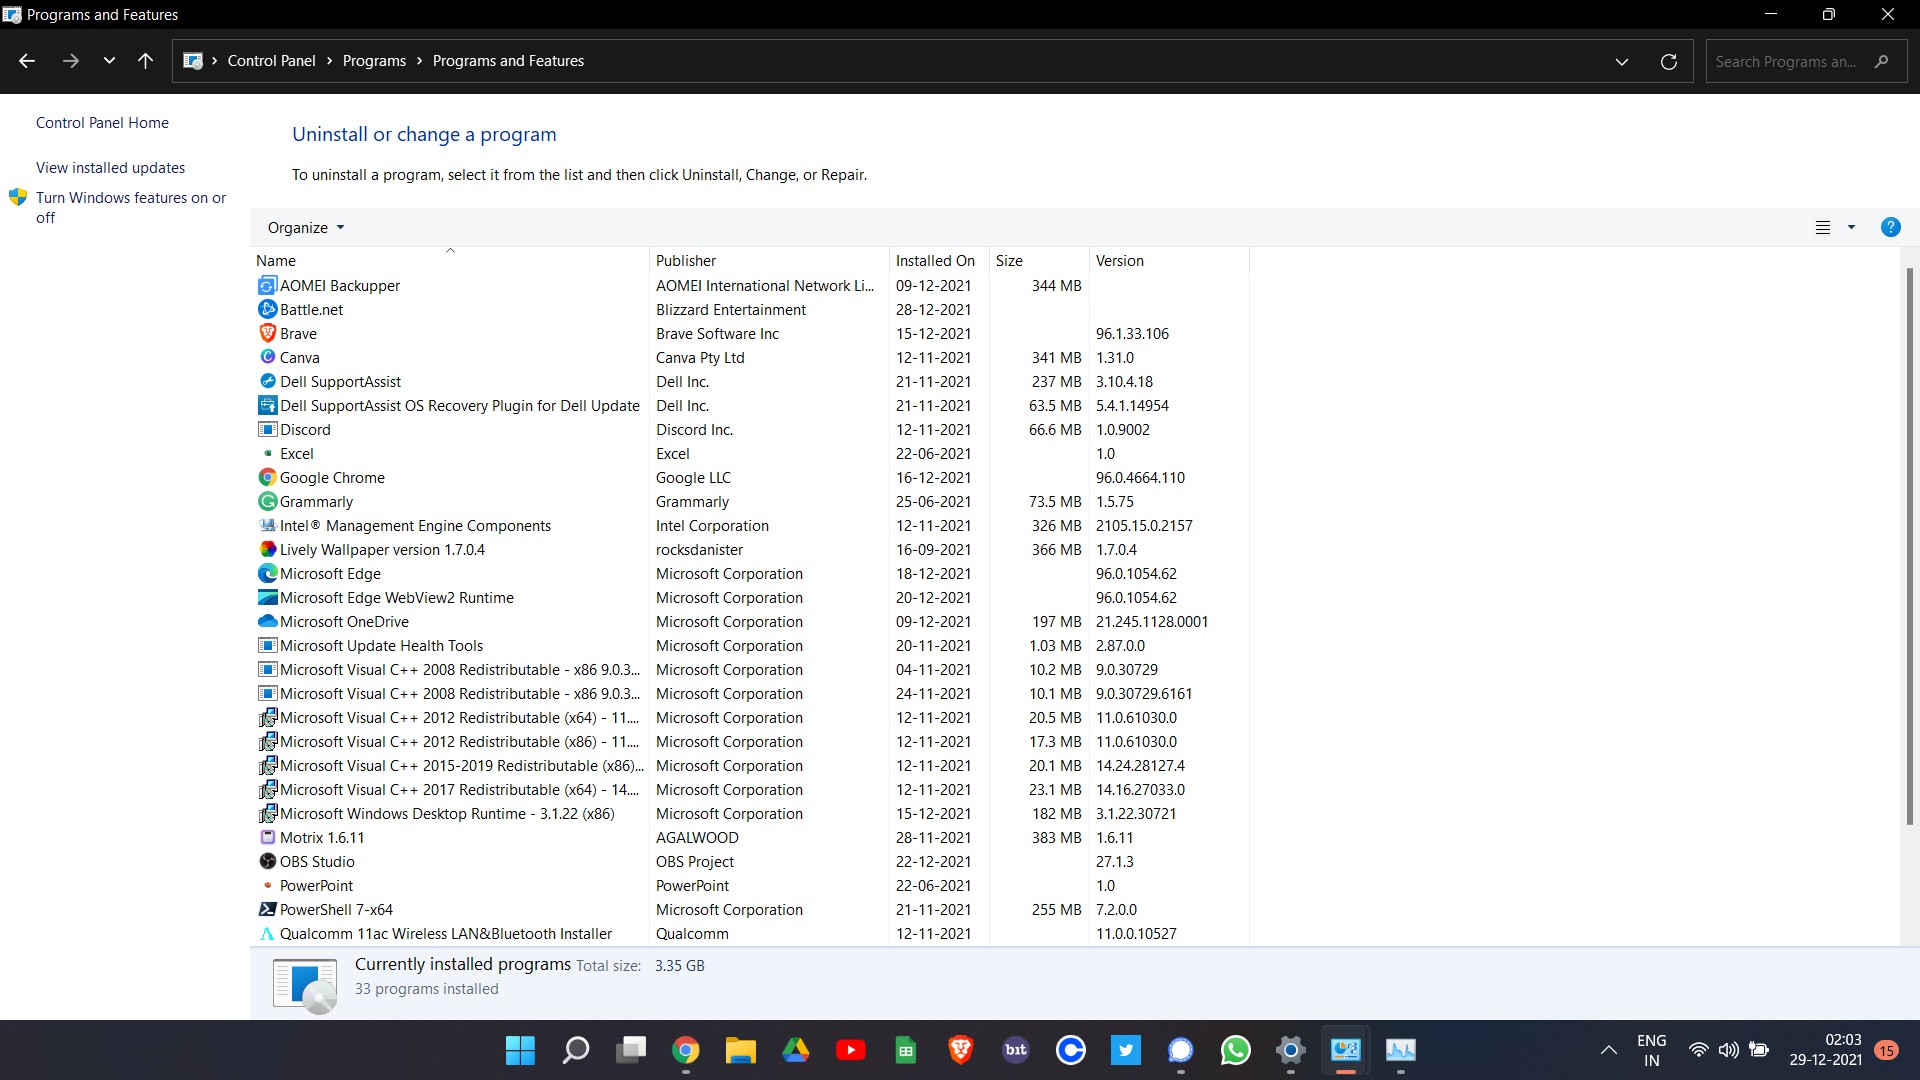The image size is (1920, 1080).
Task: Open Task View on the taskbar
Action: 631,1050
